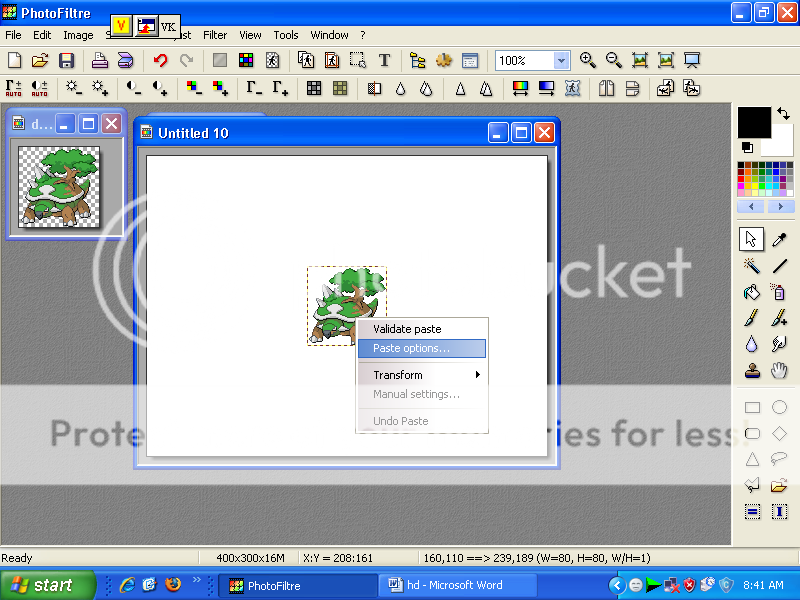Expand the Transform submenu arrow

coord(478,374)
